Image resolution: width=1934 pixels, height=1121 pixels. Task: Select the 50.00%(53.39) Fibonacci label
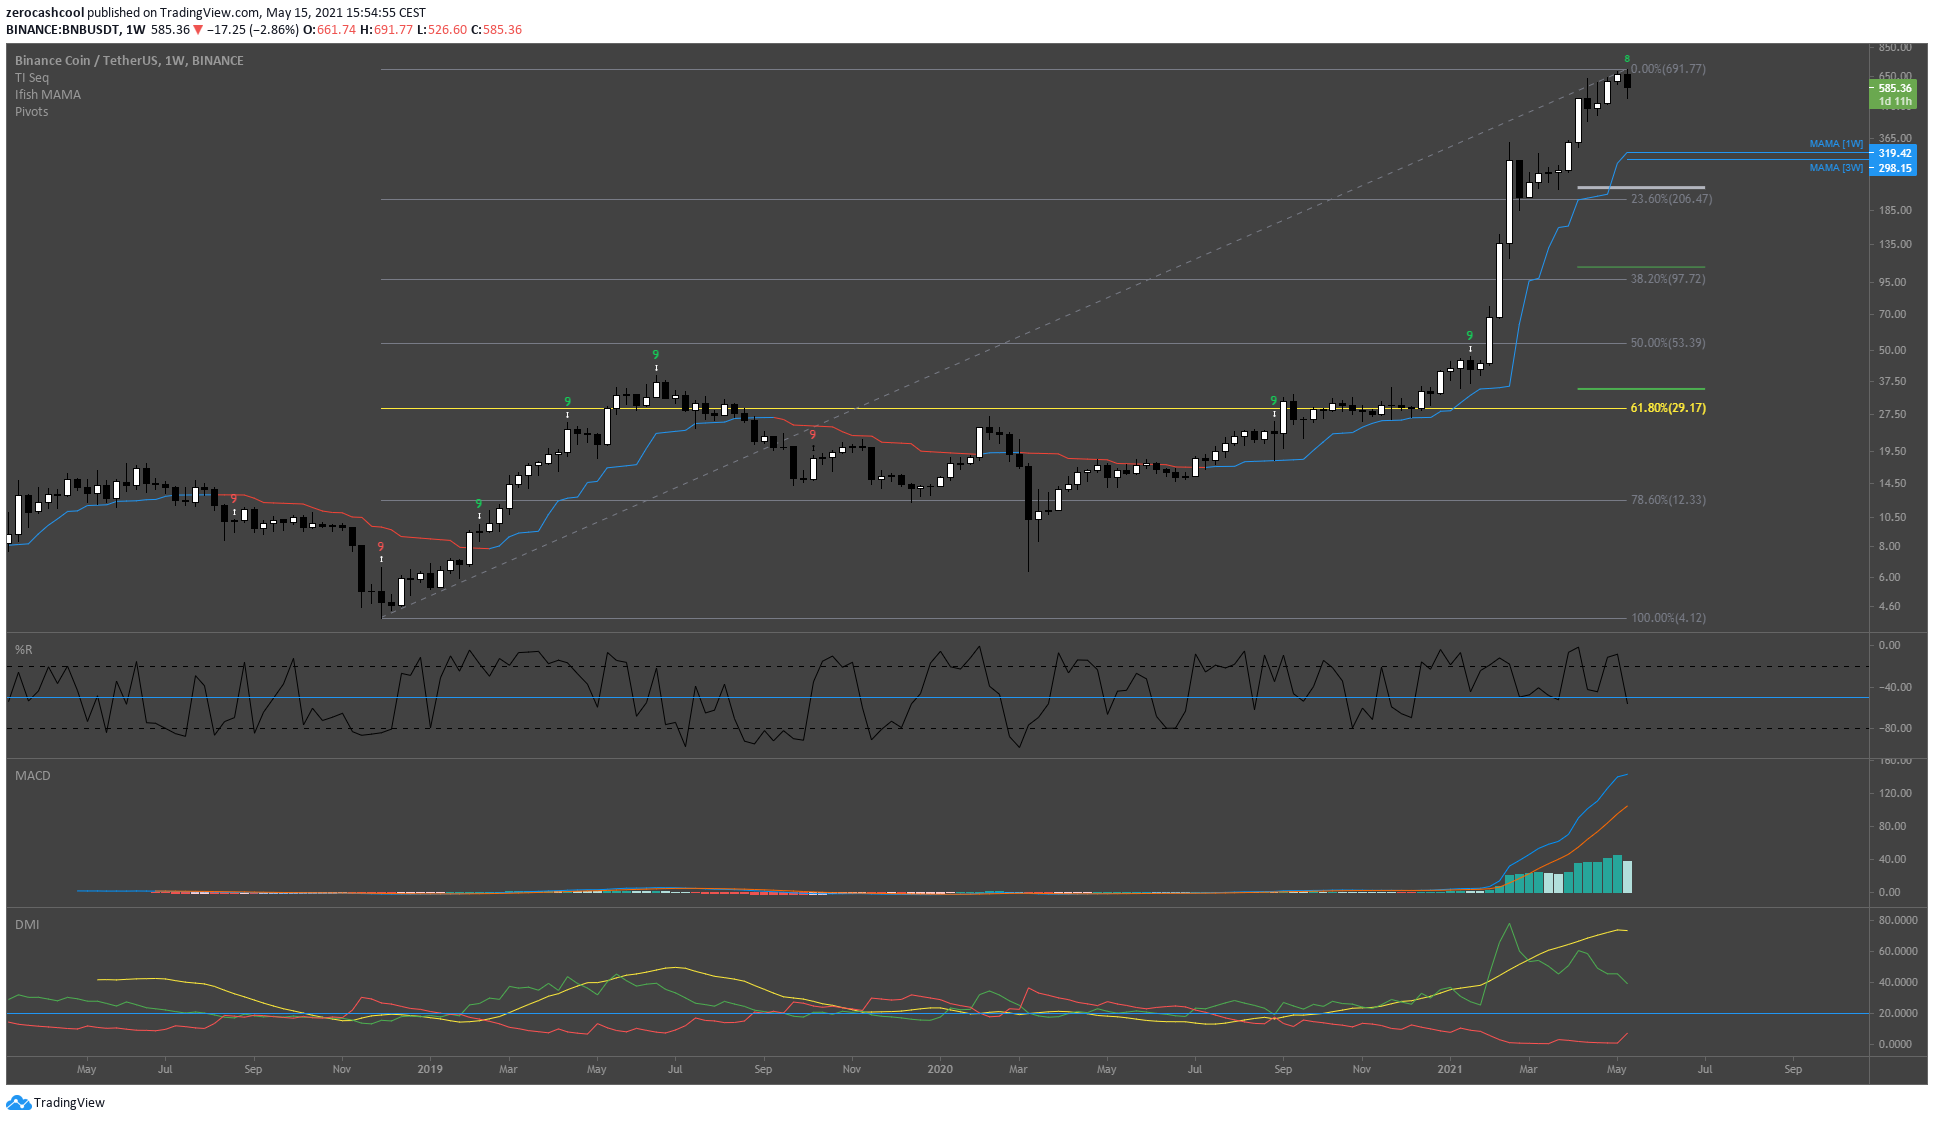(x=1668, y=343)
